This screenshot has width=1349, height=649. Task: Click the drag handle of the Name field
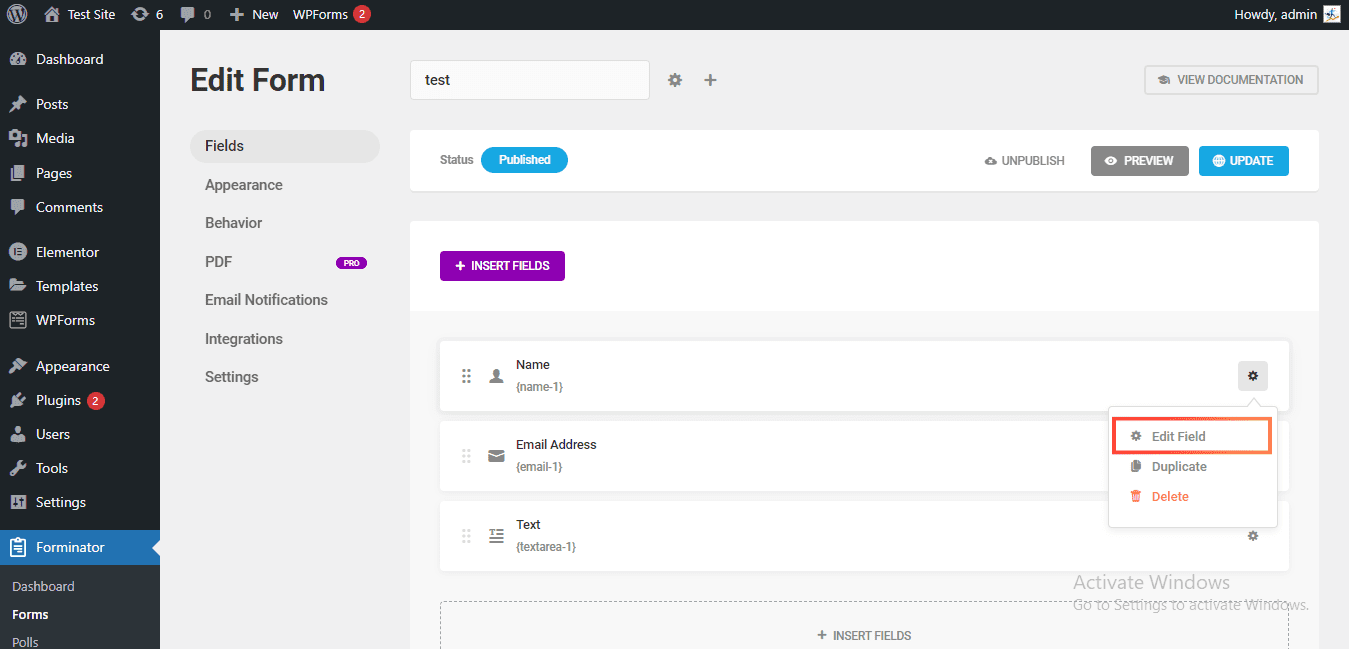click(x=466, y=375)
